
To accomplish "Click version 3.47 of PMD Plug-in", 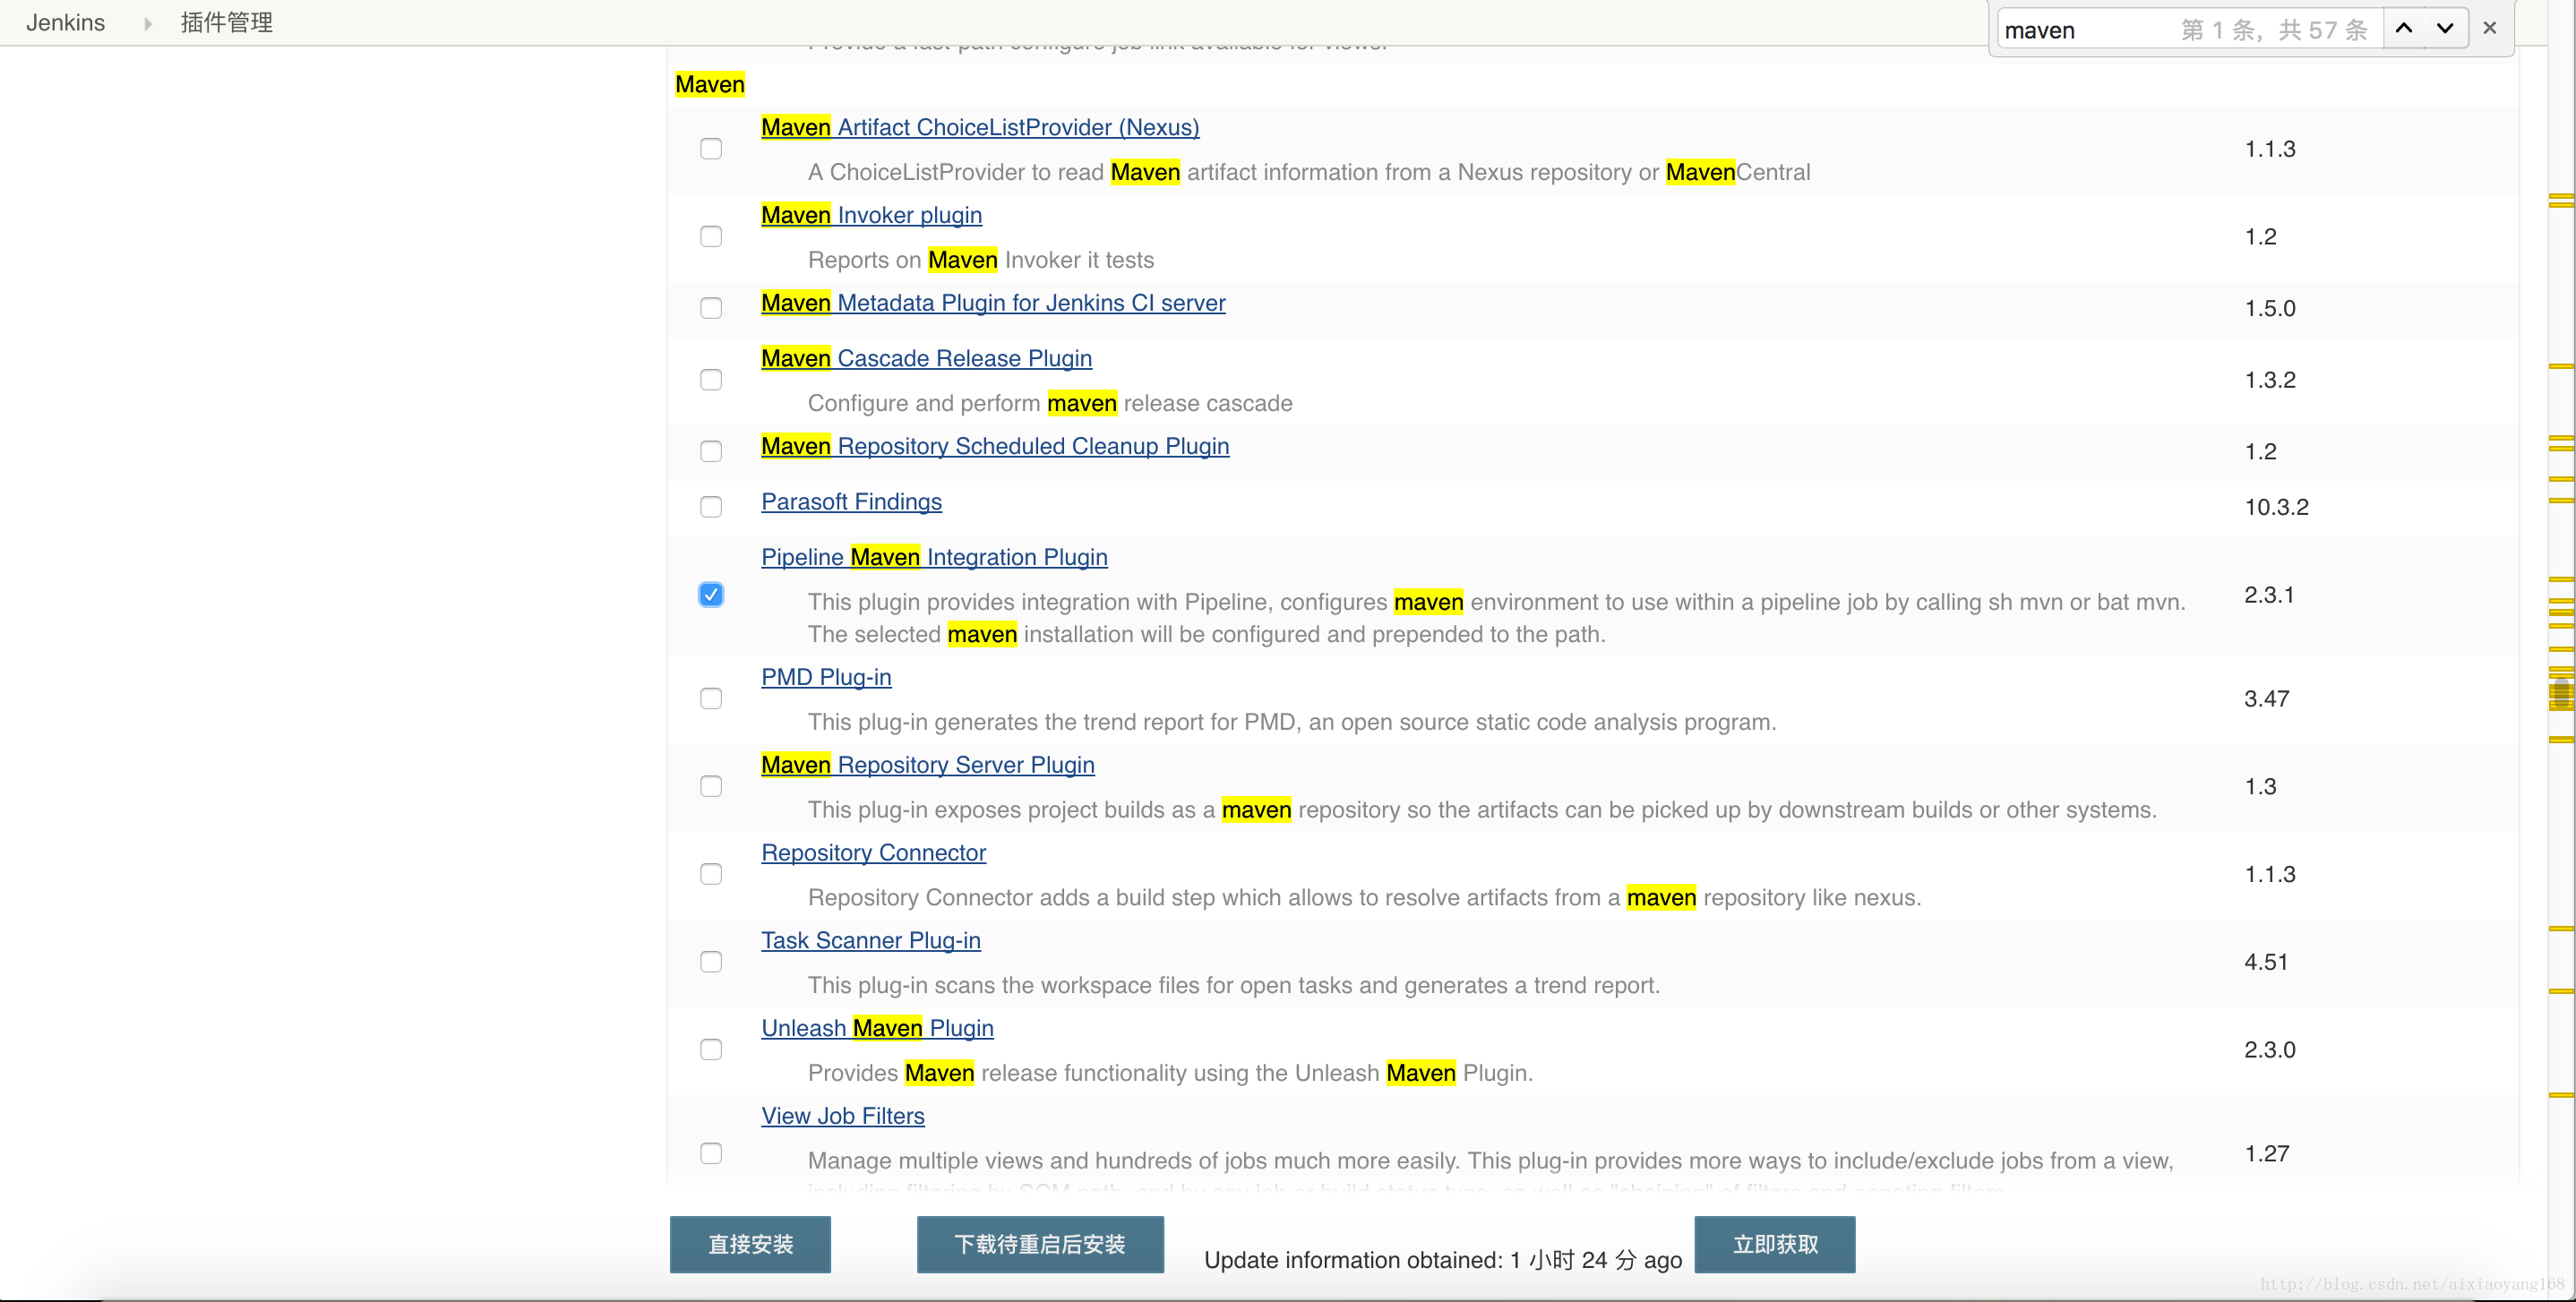I will tap(2266, 698).
